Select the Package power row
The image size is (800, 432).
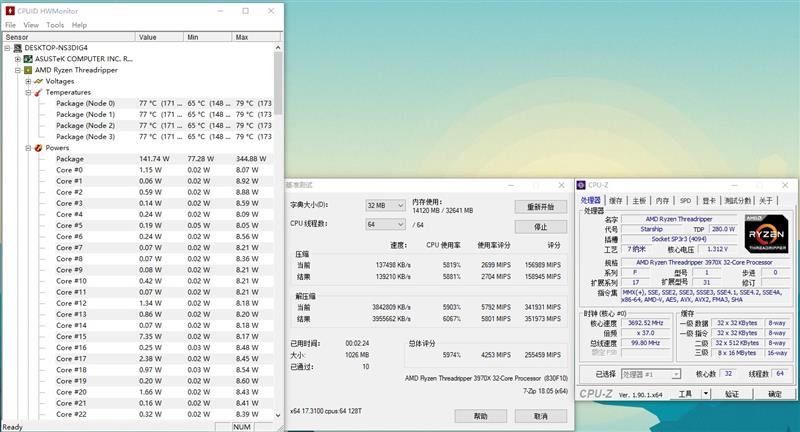163,159
